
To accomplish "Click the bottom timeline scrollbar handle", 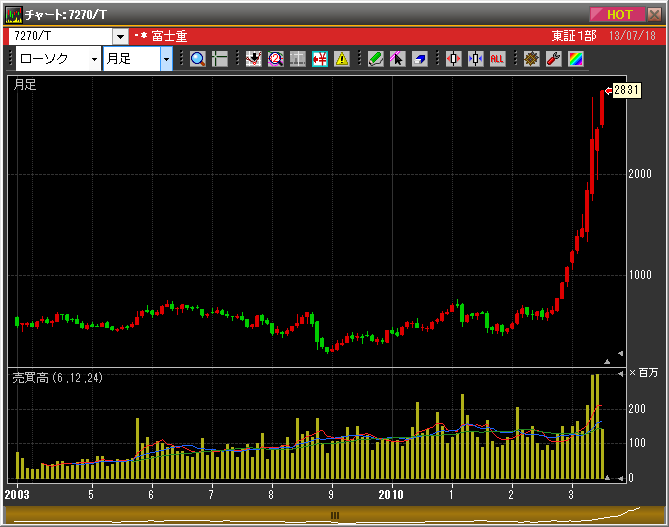I will click(335, 515).
